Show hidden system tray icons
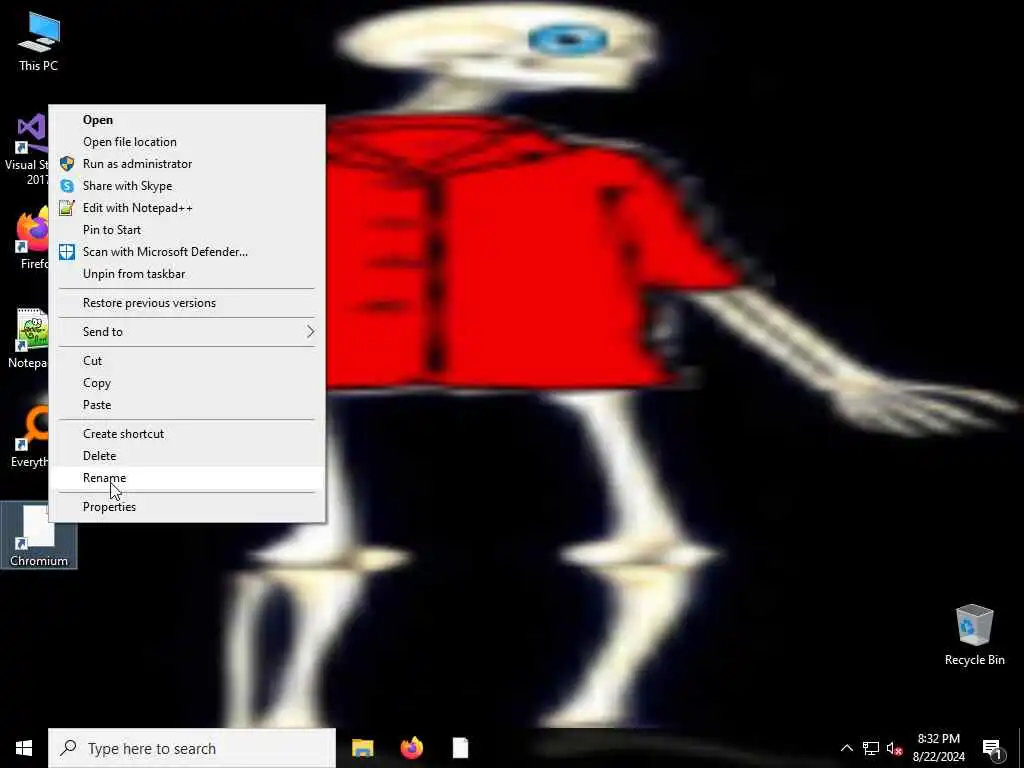 click(x=846, y=748)
